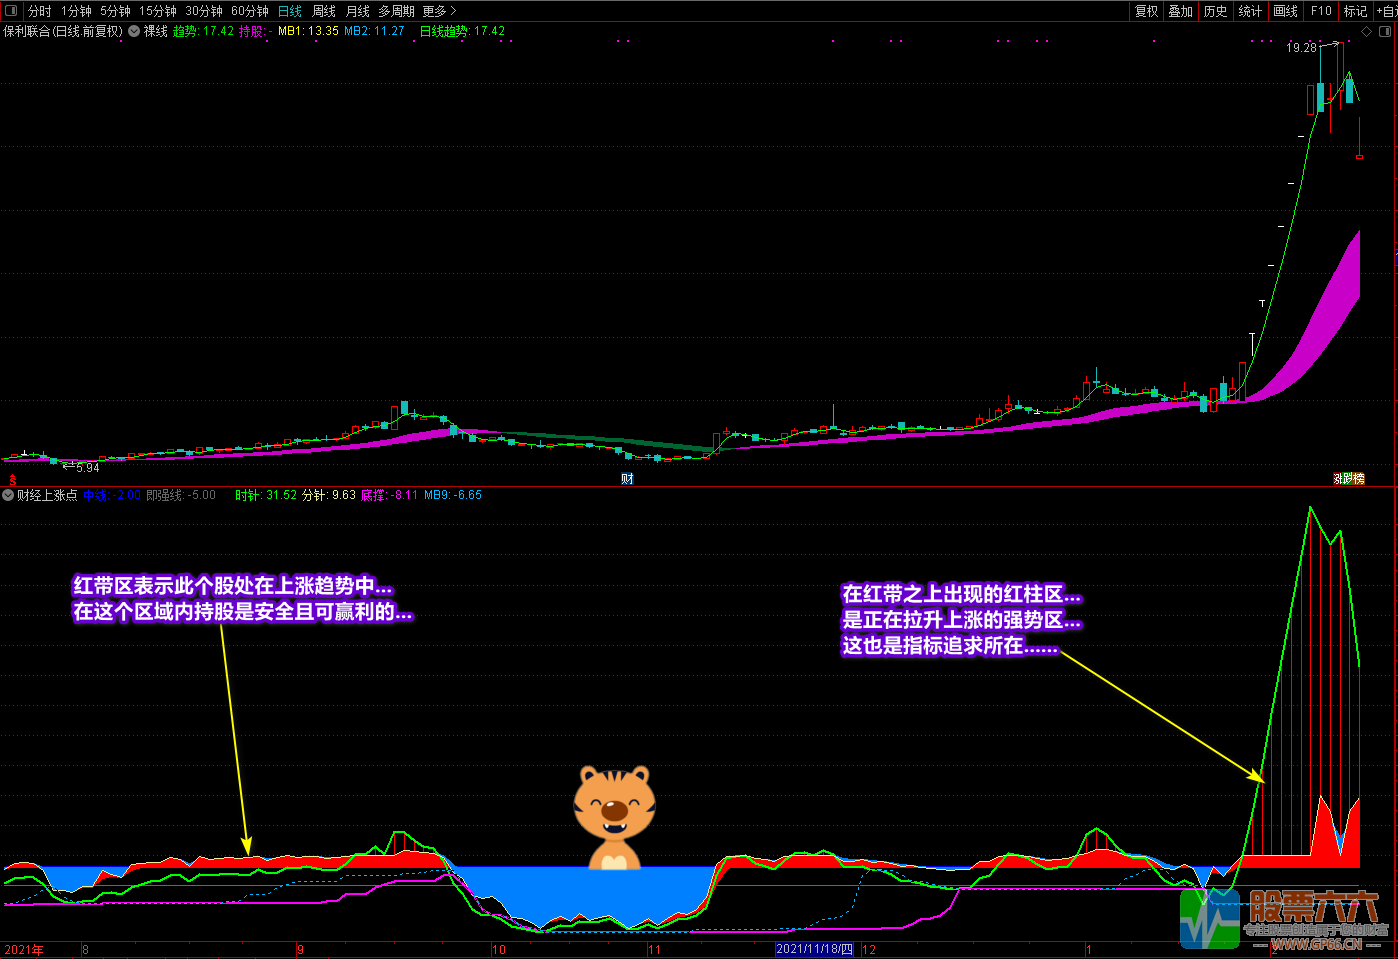Click the diamond icon at top right
The height and width of the screenshot is (959, 1398).
[x=1367, y=31]
